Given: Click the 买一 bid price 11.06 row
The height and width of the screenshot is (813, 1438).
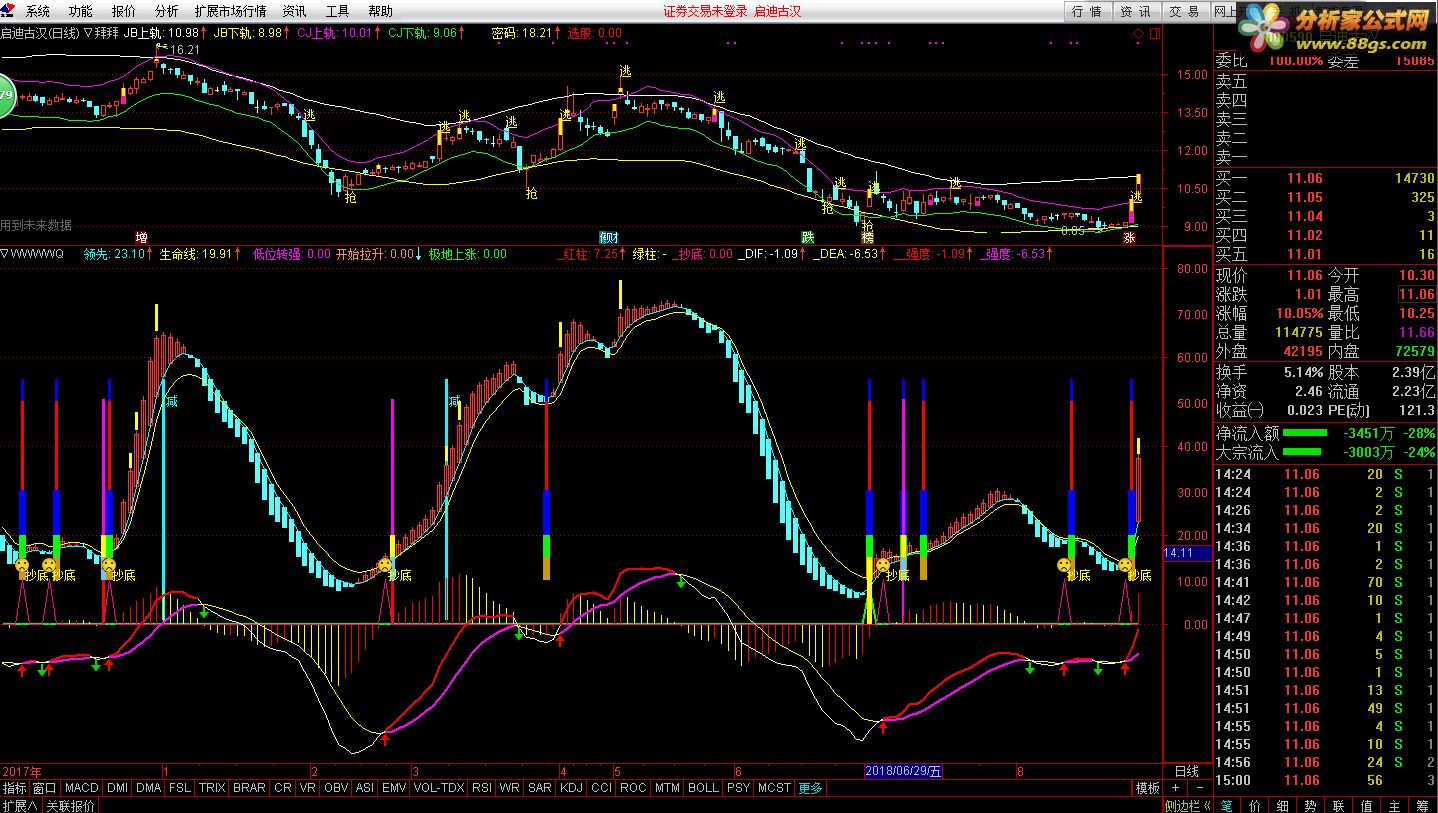Looking at the screenshot, I should (x=1325, y=178).
